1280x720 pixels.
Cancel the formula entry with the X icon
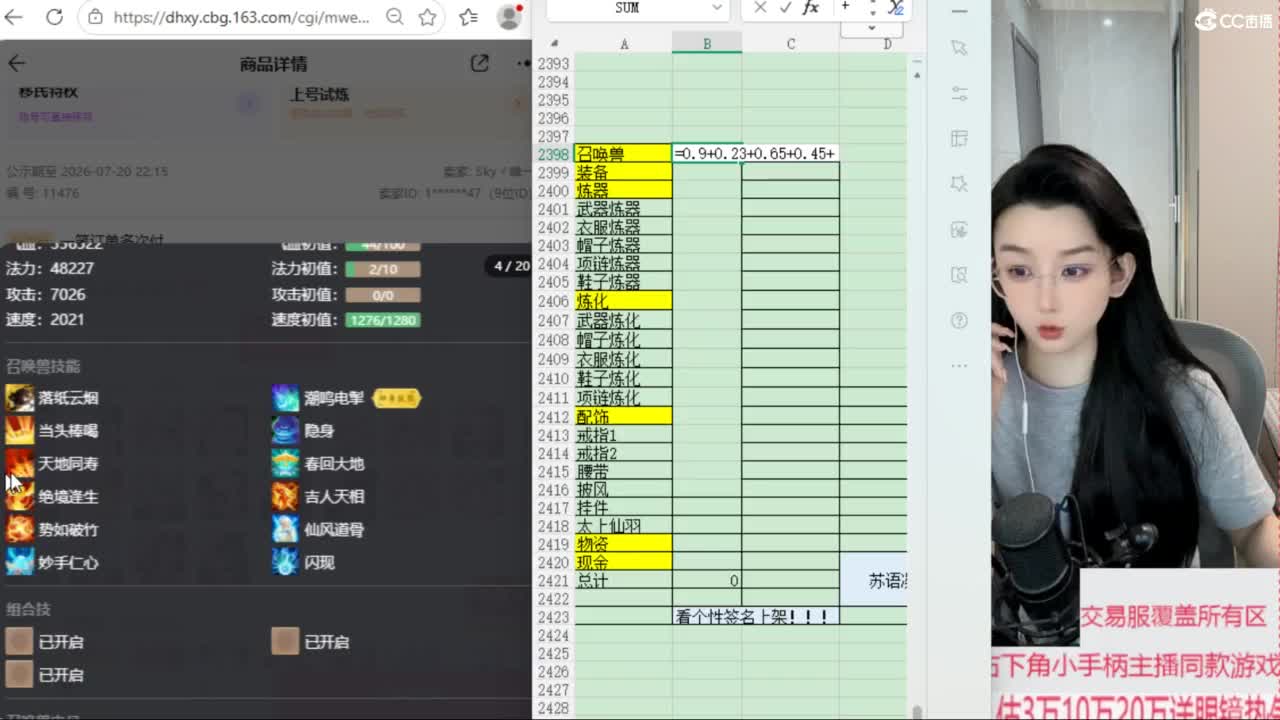tap(760, 8)
